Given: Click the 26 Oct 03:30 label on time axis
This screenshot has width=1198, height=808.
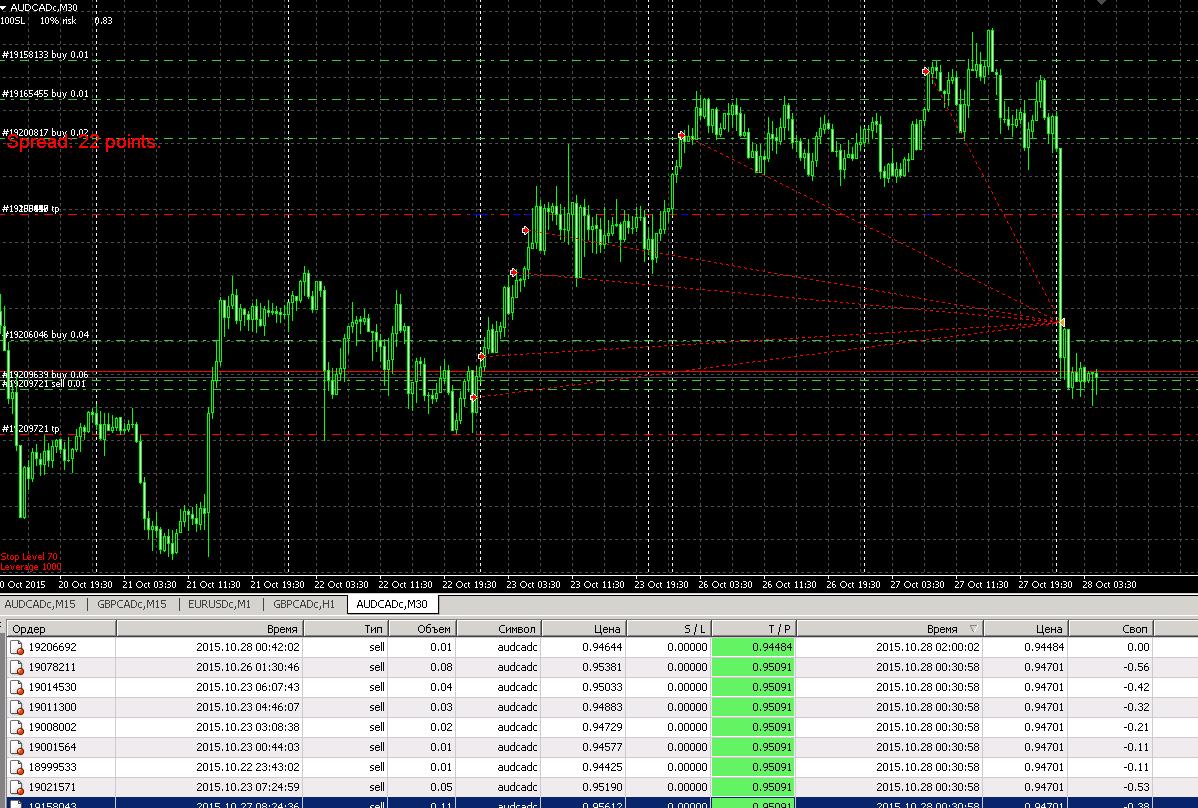Looking at the screenshot, I should [x=725, y=585].
